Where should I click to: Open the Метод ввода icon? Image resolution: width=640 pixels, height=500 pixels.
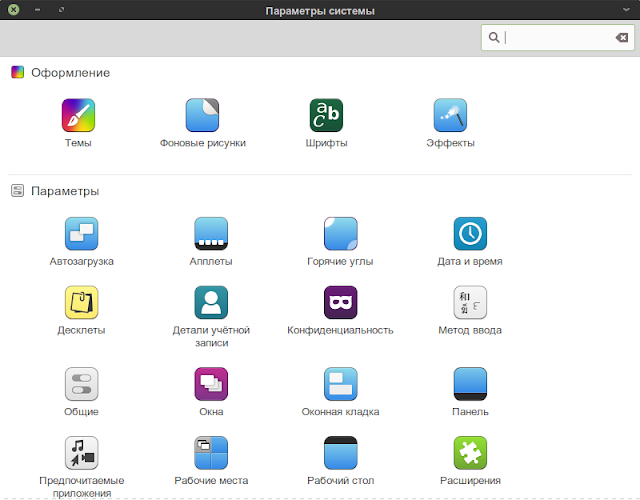coord(470,302)
